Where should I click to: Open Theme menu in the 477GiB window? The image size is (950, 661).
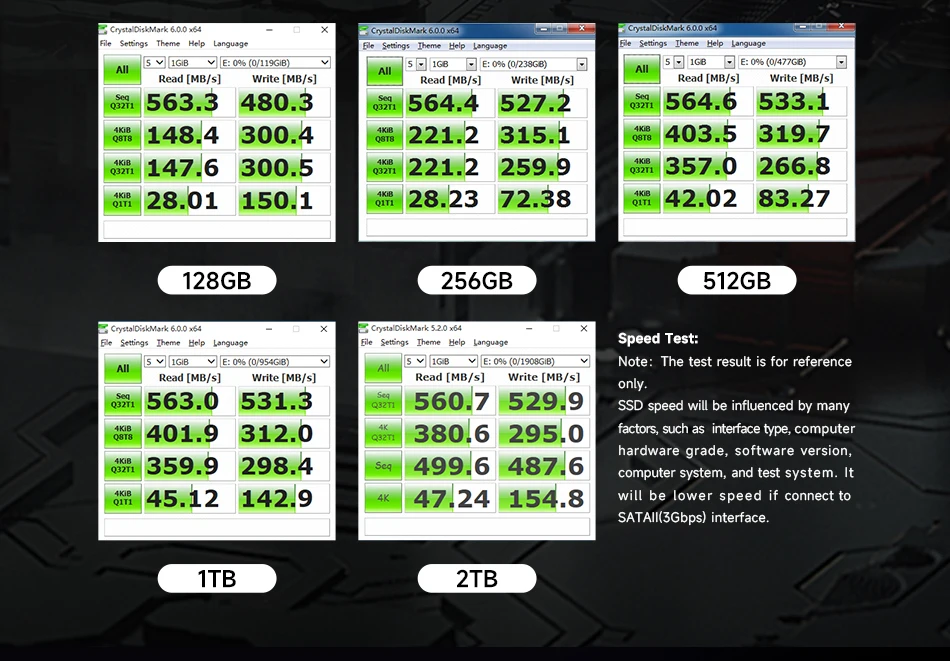(x=686, y=44)
